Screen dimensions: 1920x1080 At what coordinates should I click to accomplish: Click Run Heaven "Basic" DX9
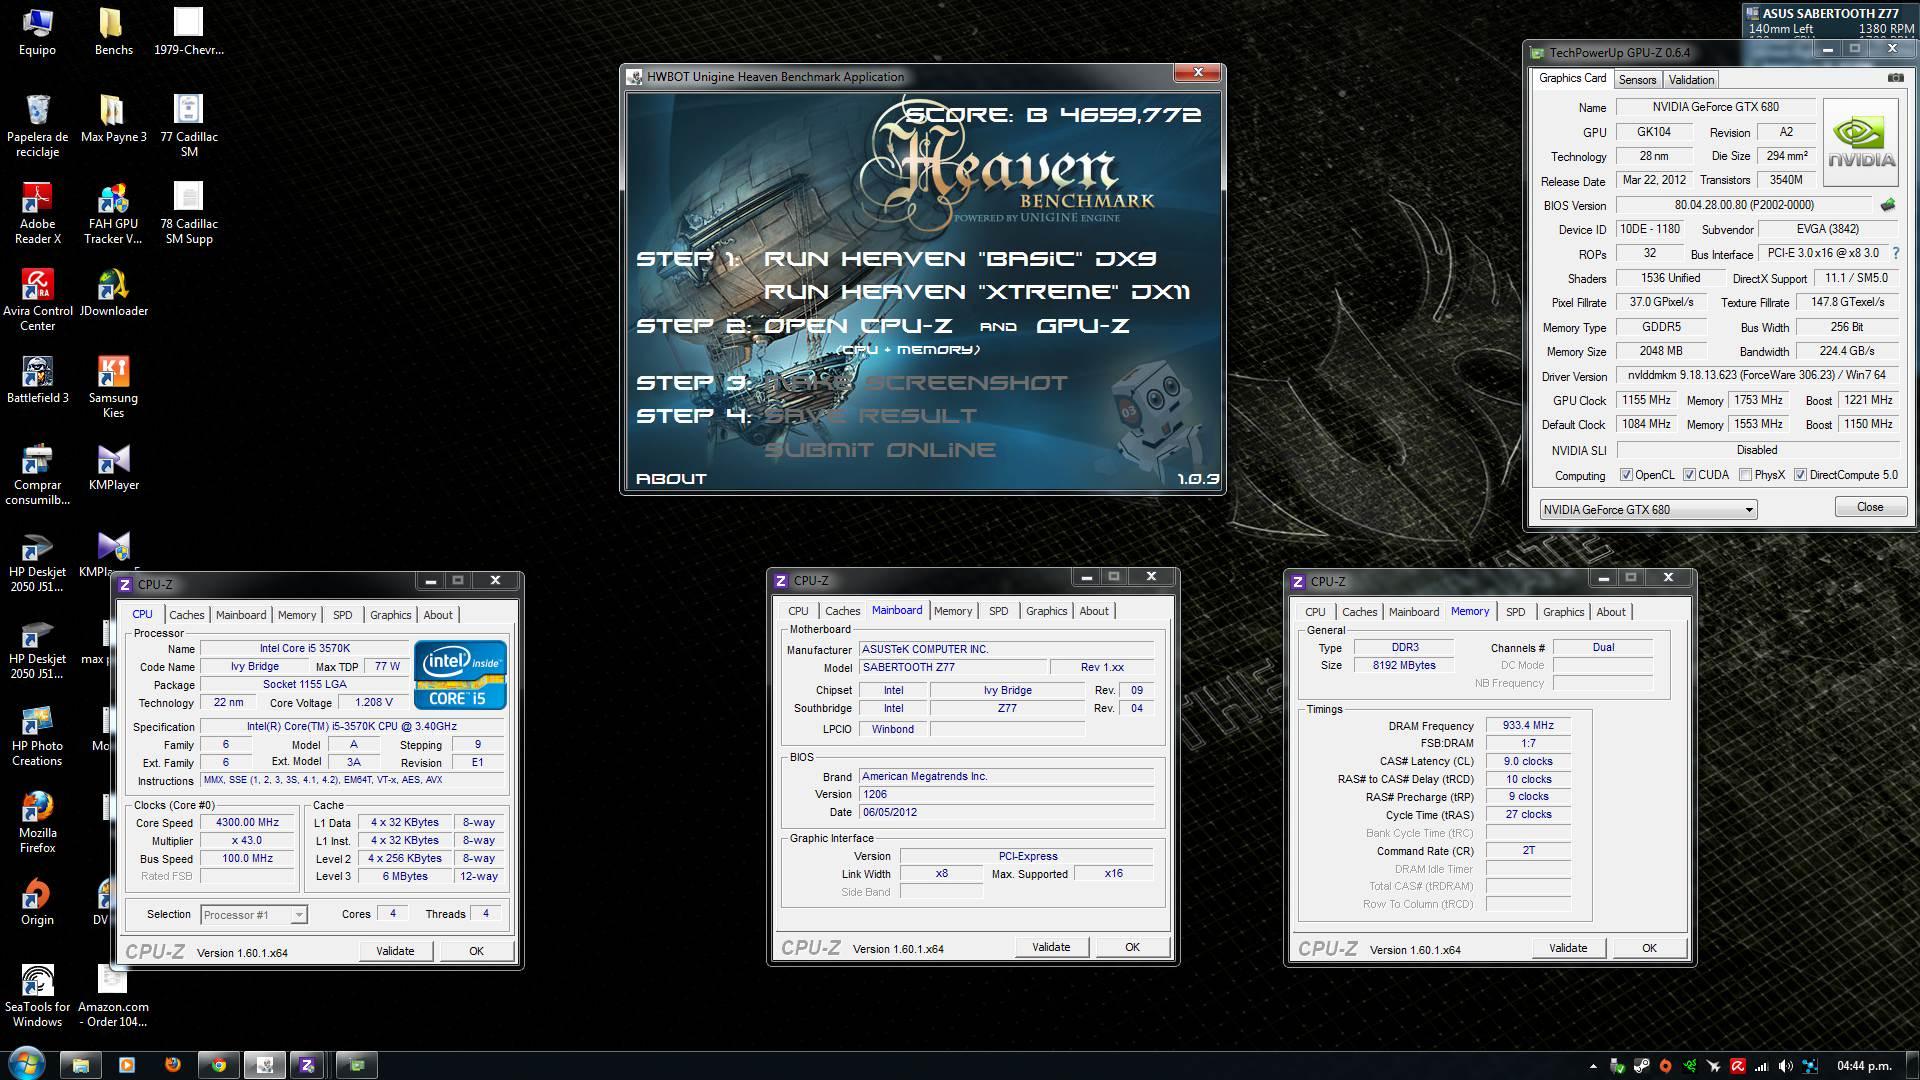960,258
